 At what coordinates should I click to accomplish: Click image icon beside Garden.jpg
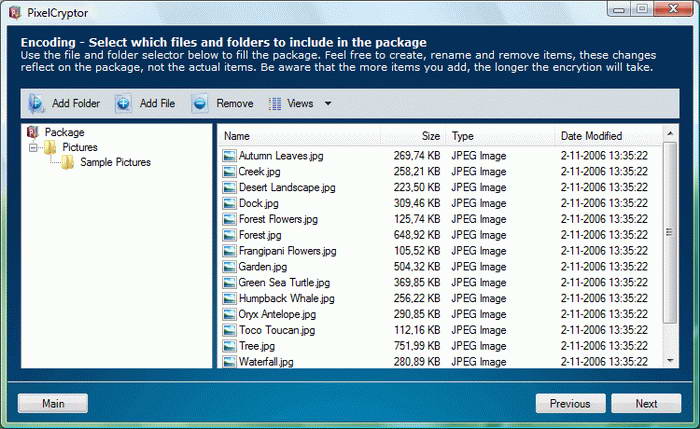pos(229,267)
